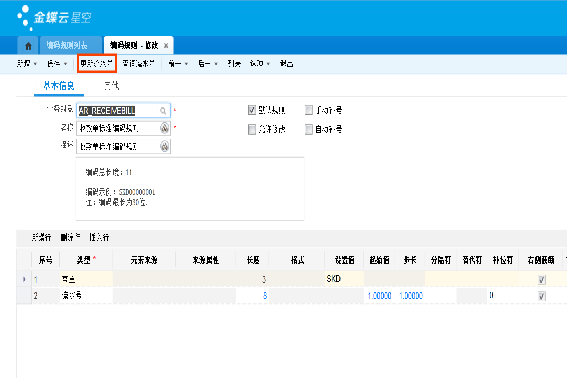The width and height of the screenshot is (567, 378).
Task: Click the List toolbar button
Action: coord(234,64)
